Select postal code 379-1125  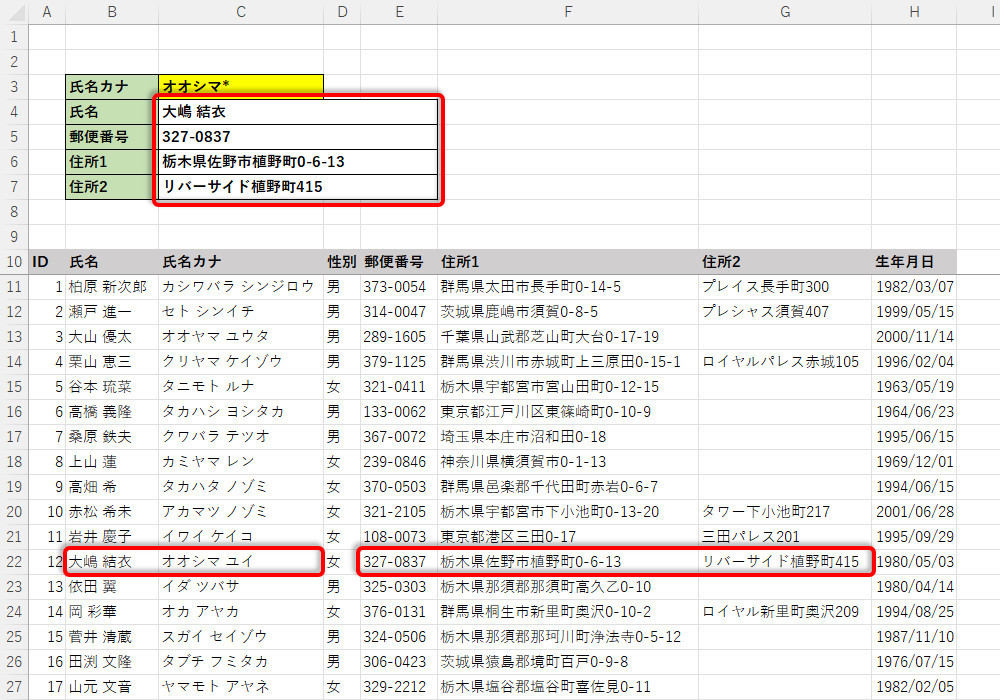pyautogui.click(x=399, y=361)
